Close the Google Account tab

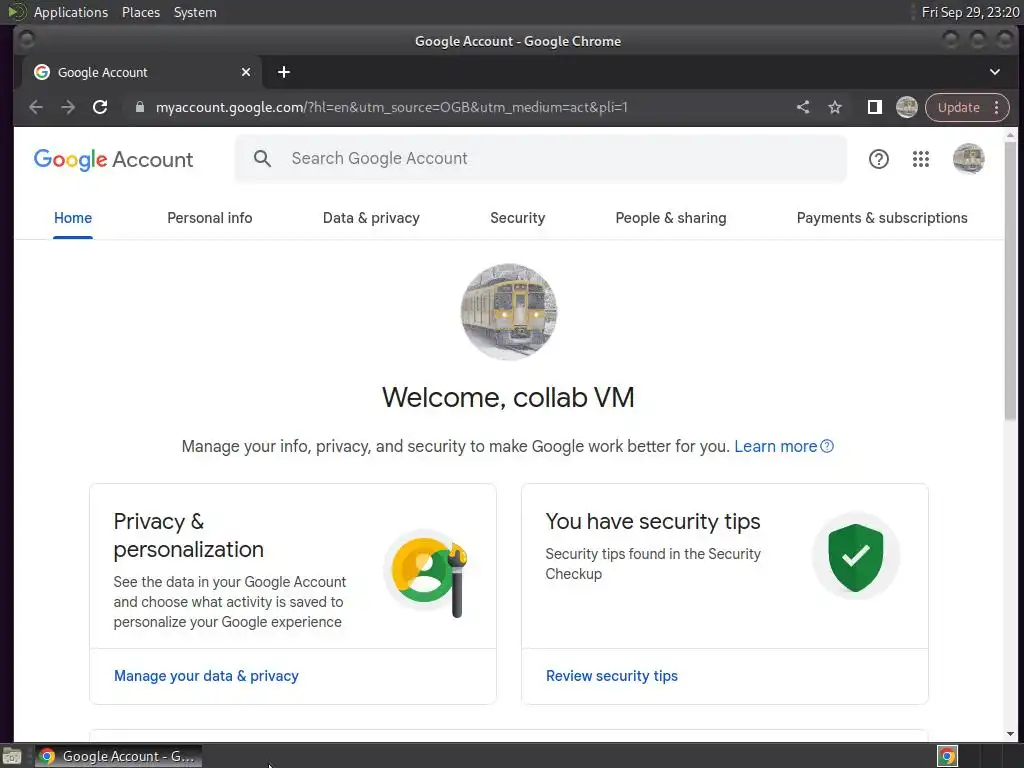click(246, 72)
